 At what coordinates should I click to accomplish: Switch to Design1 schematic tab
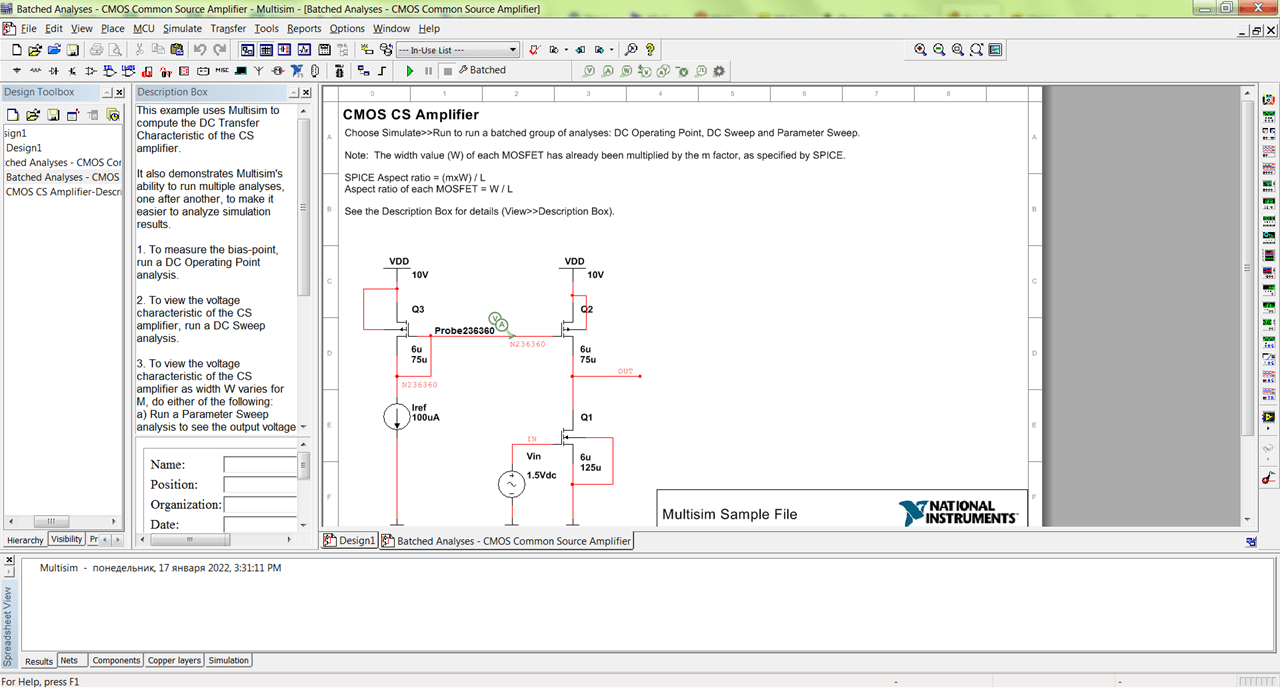[350, 541]
